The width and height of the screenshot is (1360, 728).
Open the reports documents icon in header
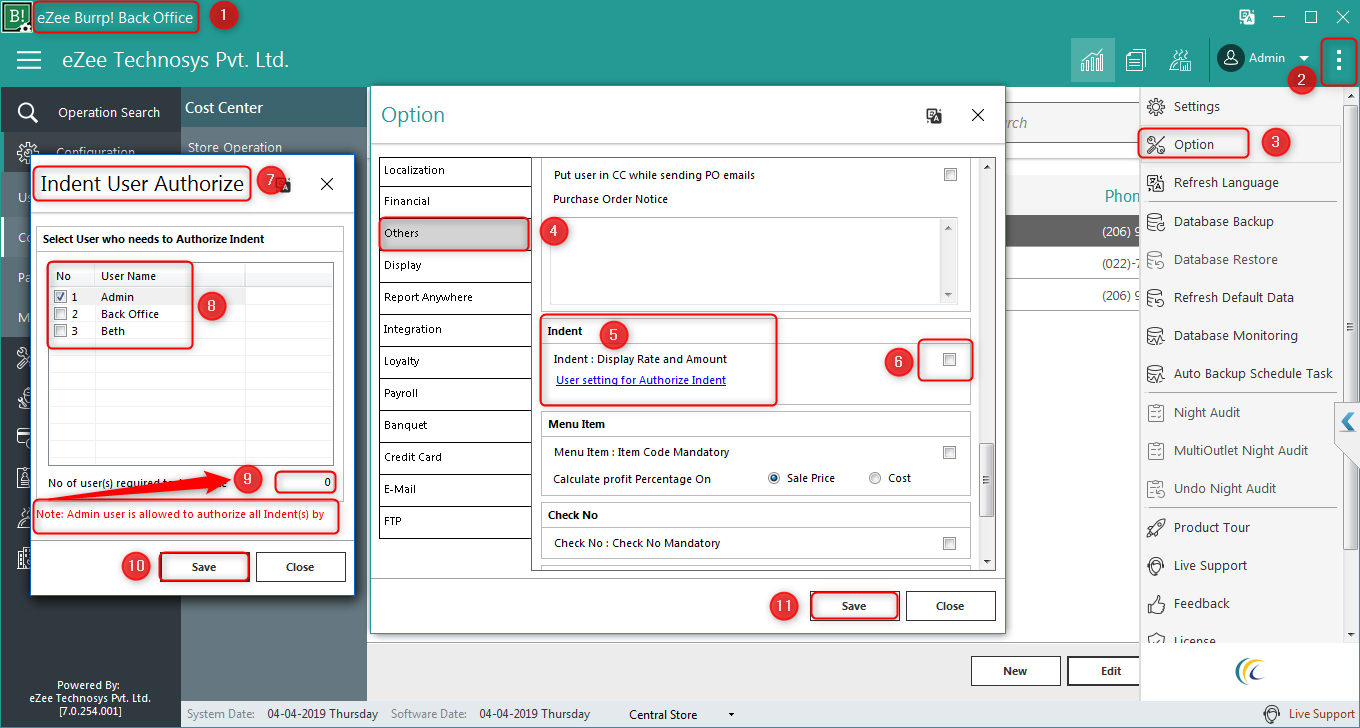coord(1135,60)
